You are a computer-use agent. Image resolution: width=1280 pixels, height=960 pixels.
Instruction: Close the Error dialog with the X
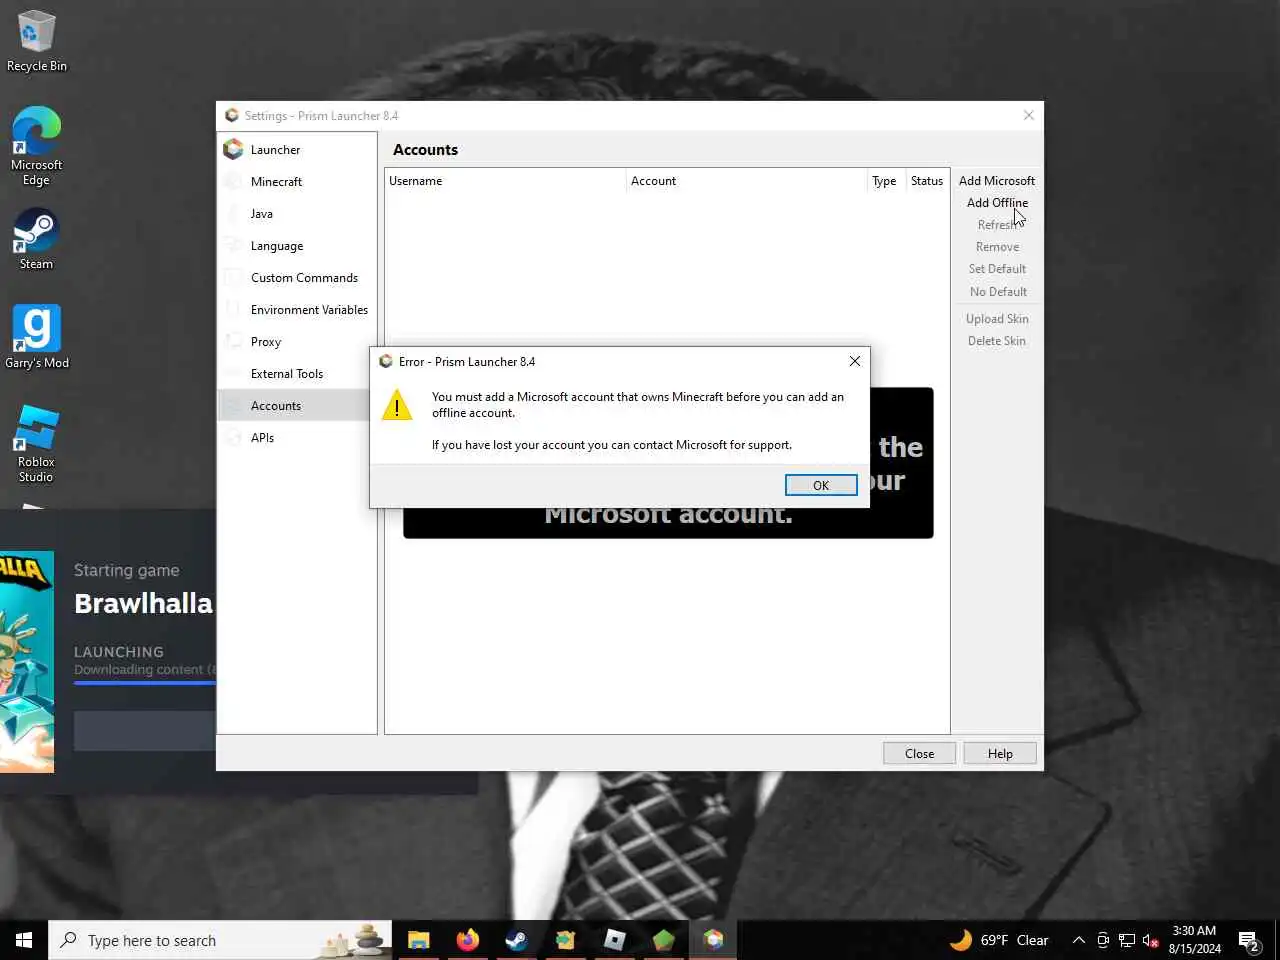tap(854, 361)
